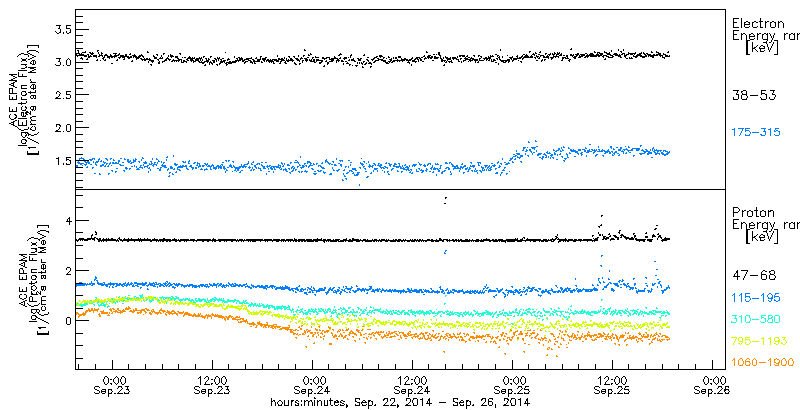The image size is (800, 410).
Task: Click the hours:minutes date range axis title
Action: [x=399, y=402]
